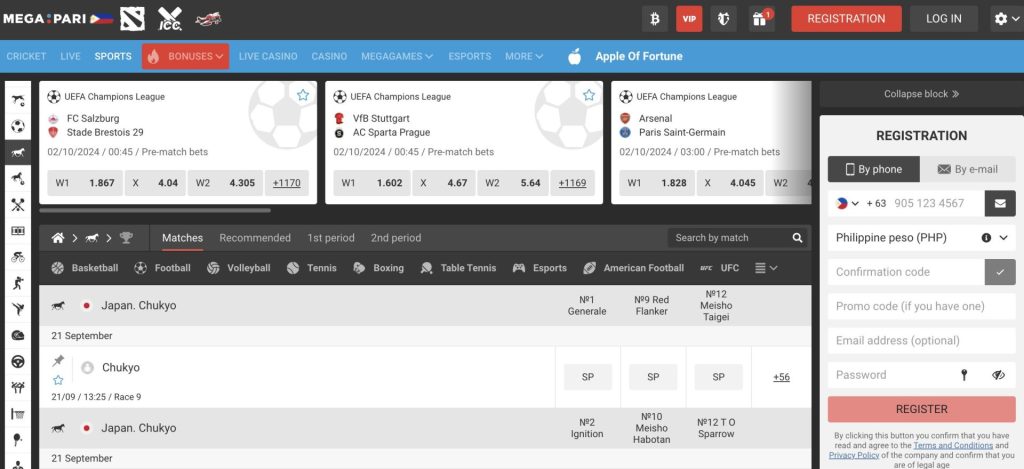The width and height of the screenshot is (1024, 469).
Task: Select the steering wheel racing icon in sidebar
Action: click(17, 361)
